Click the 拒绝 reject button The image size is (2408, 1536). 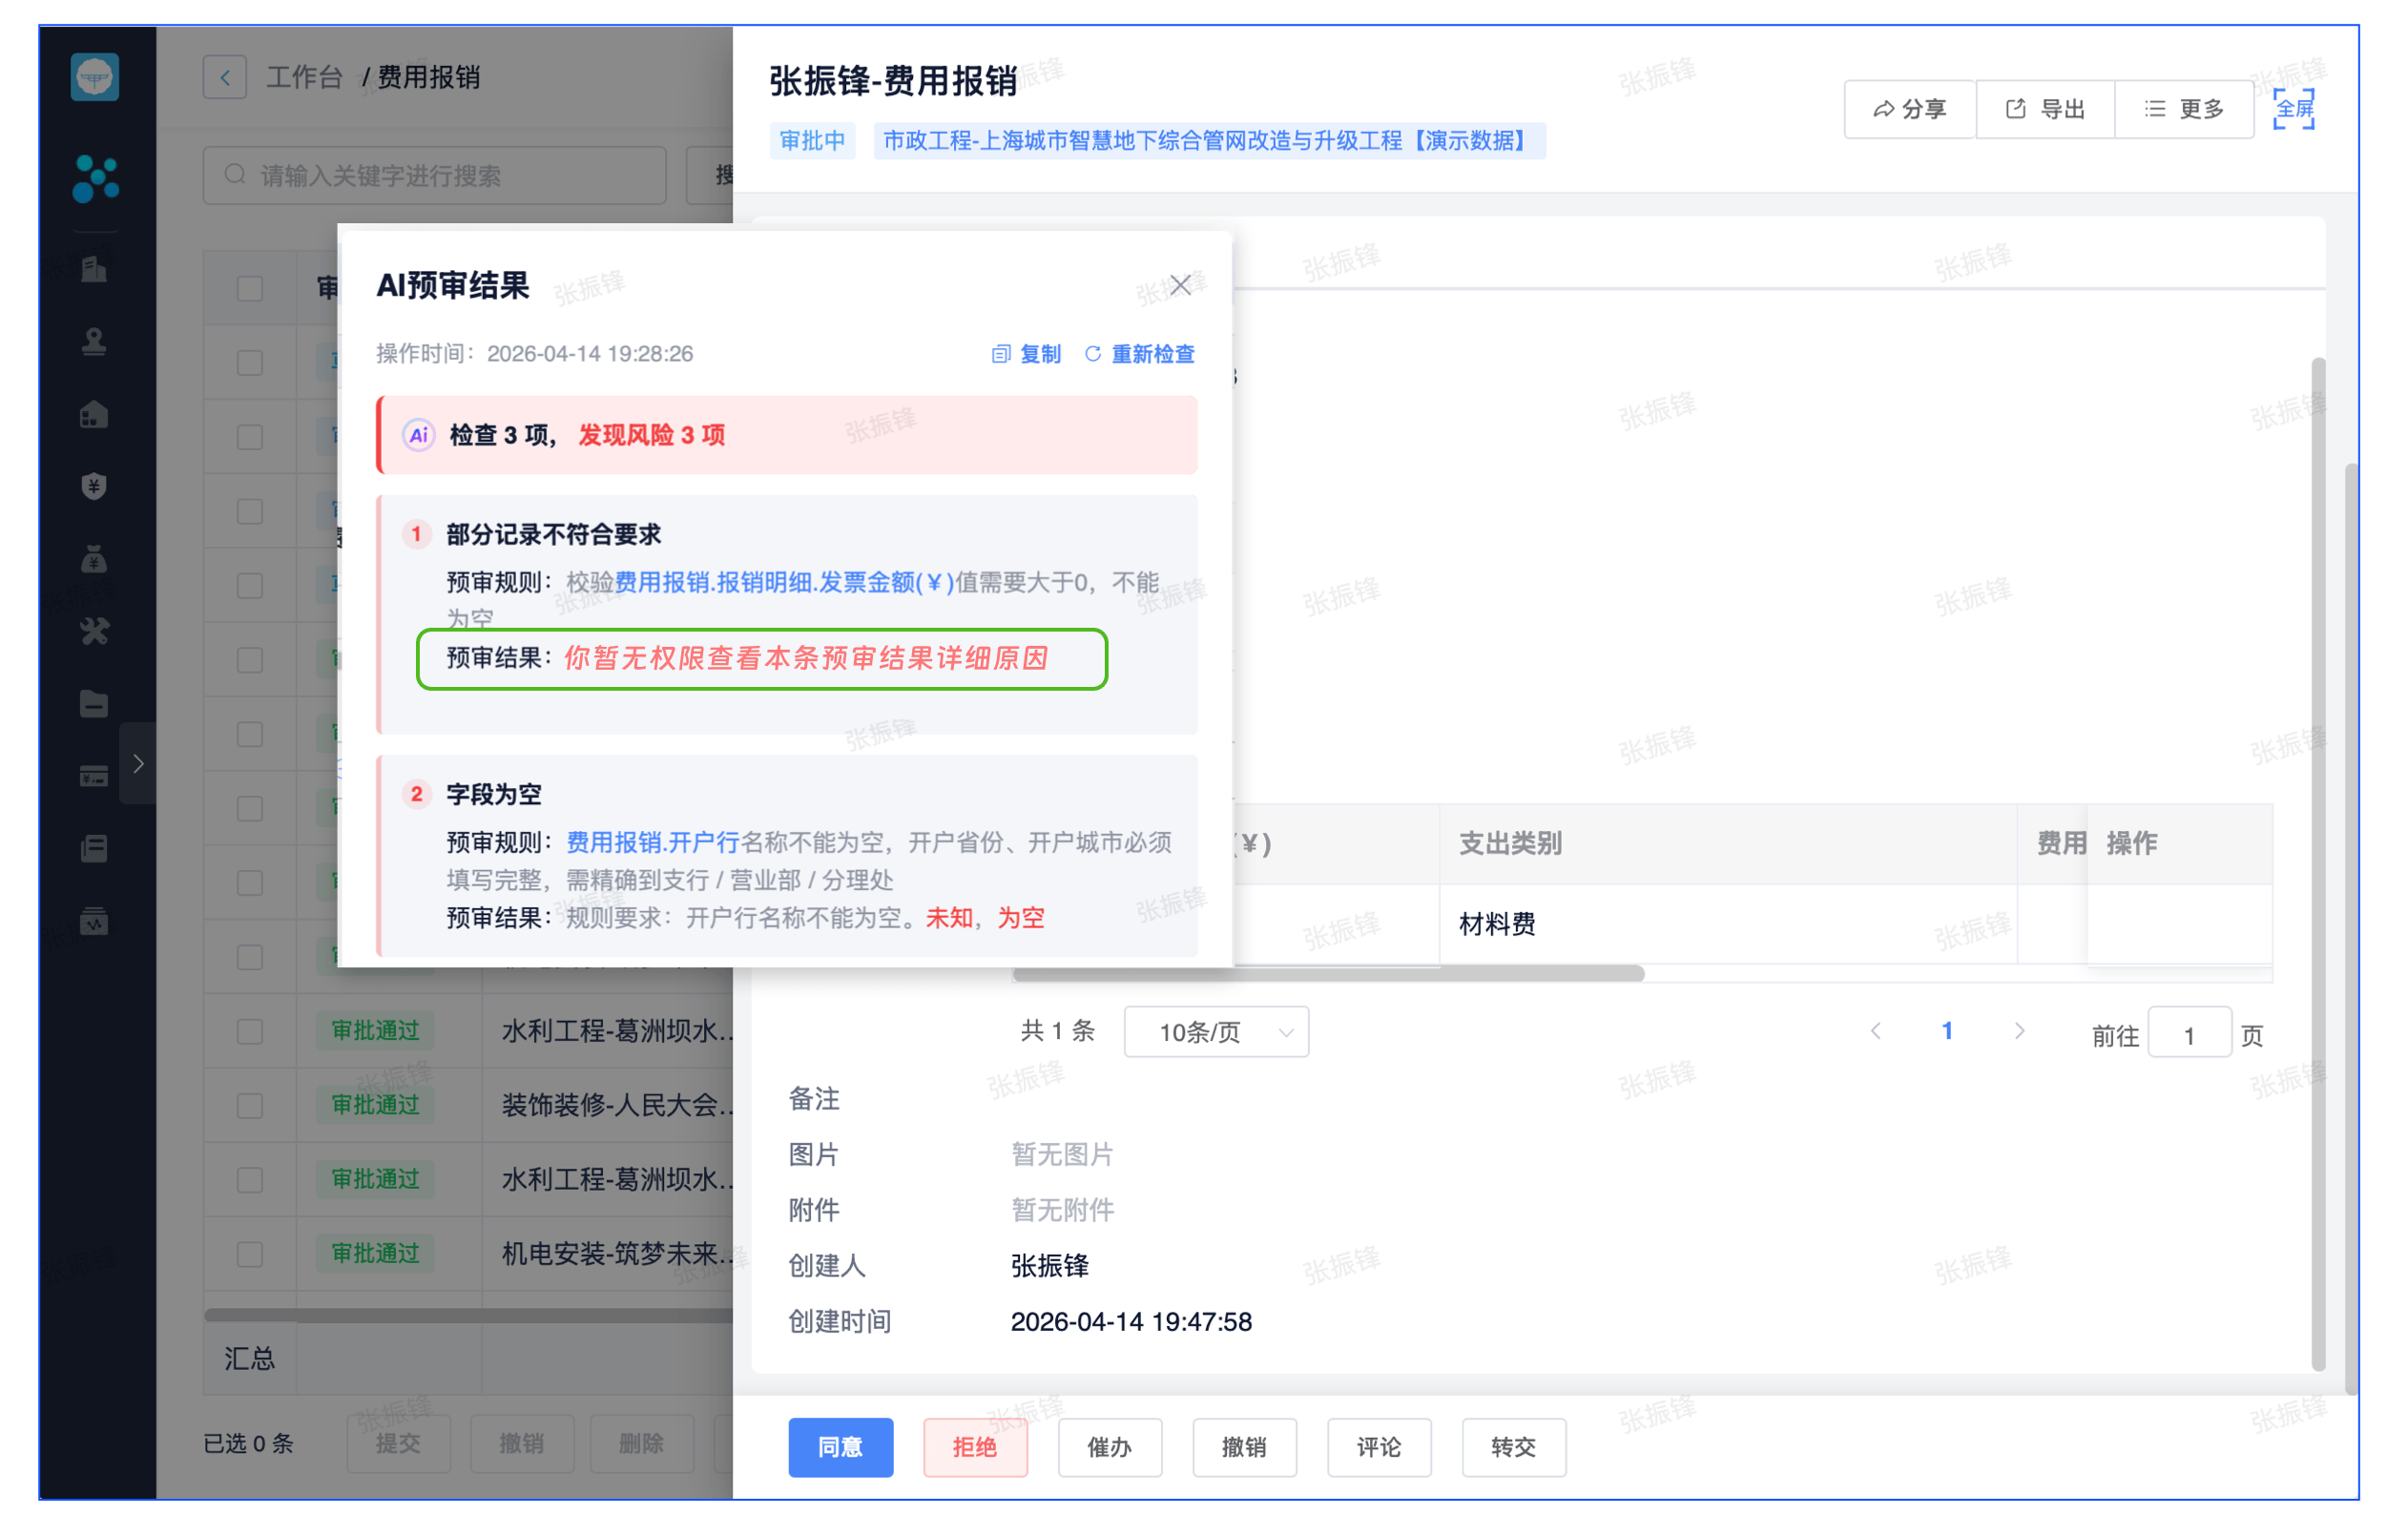pos(974,1447)
